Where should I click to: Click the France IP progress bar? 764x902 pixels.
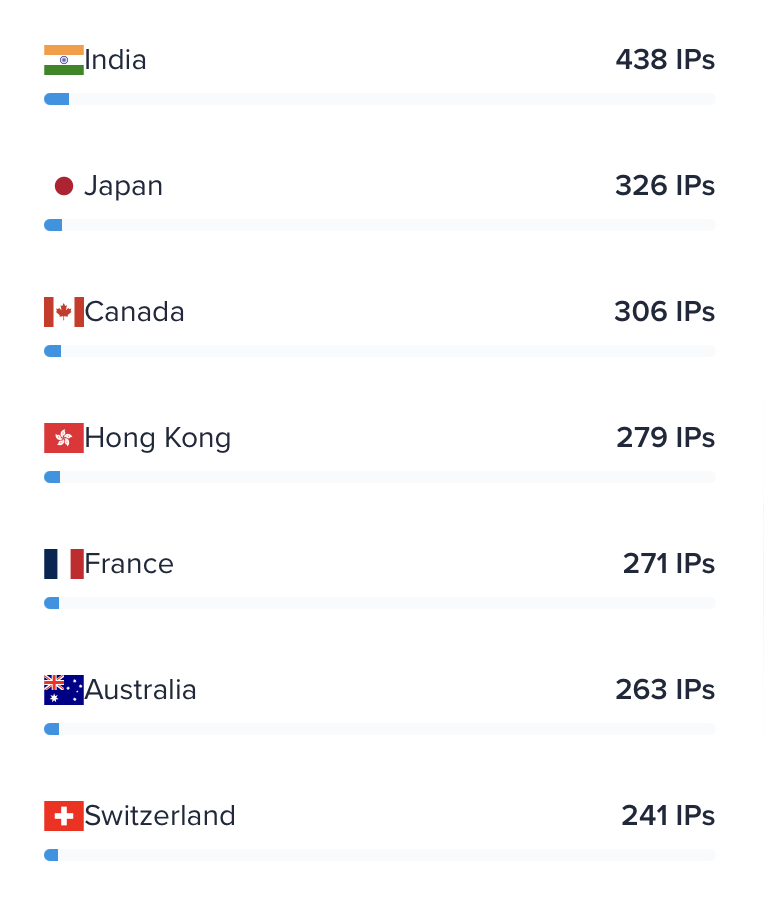coord(380,603)
